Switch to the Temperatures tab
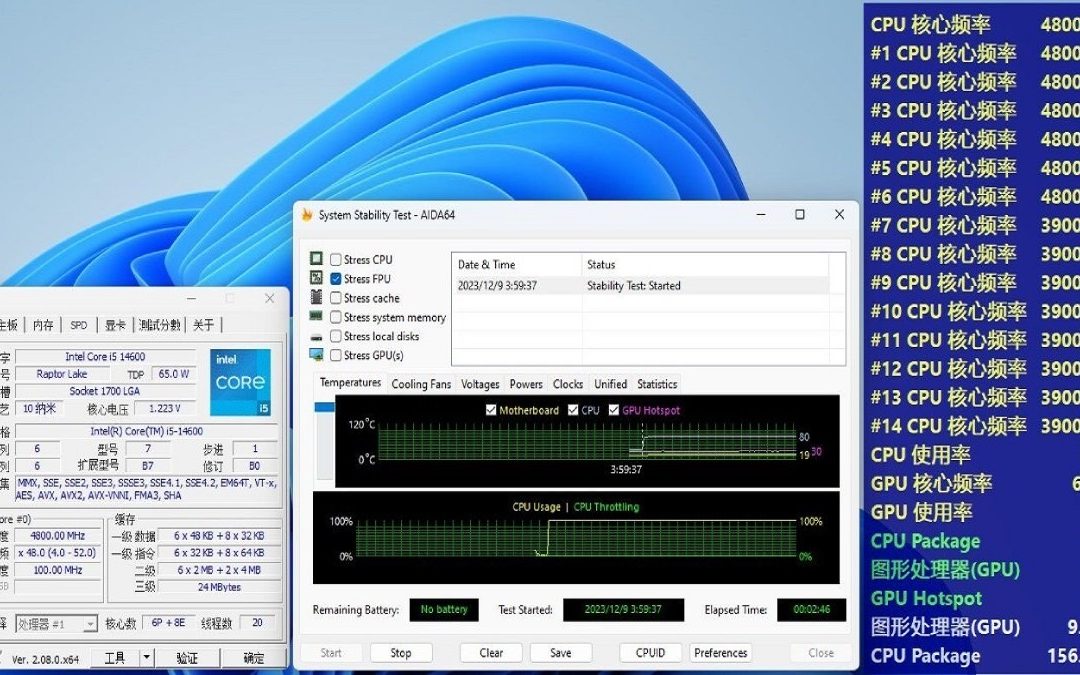1080x675 pixels. 350,383
